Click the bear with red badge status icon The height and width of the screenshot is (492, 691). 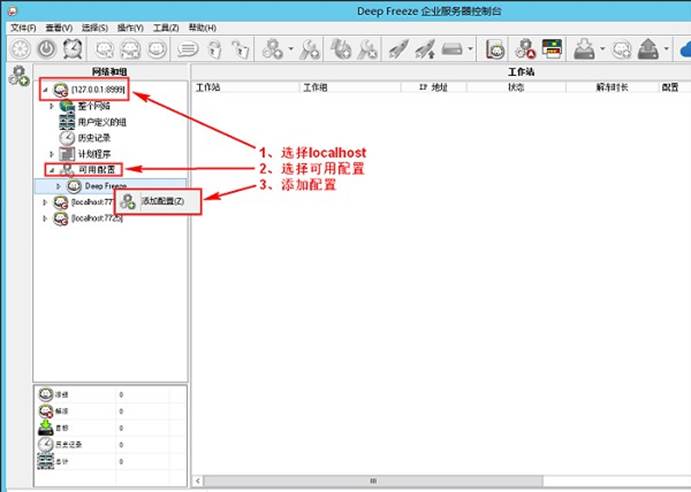pos(46,411)
